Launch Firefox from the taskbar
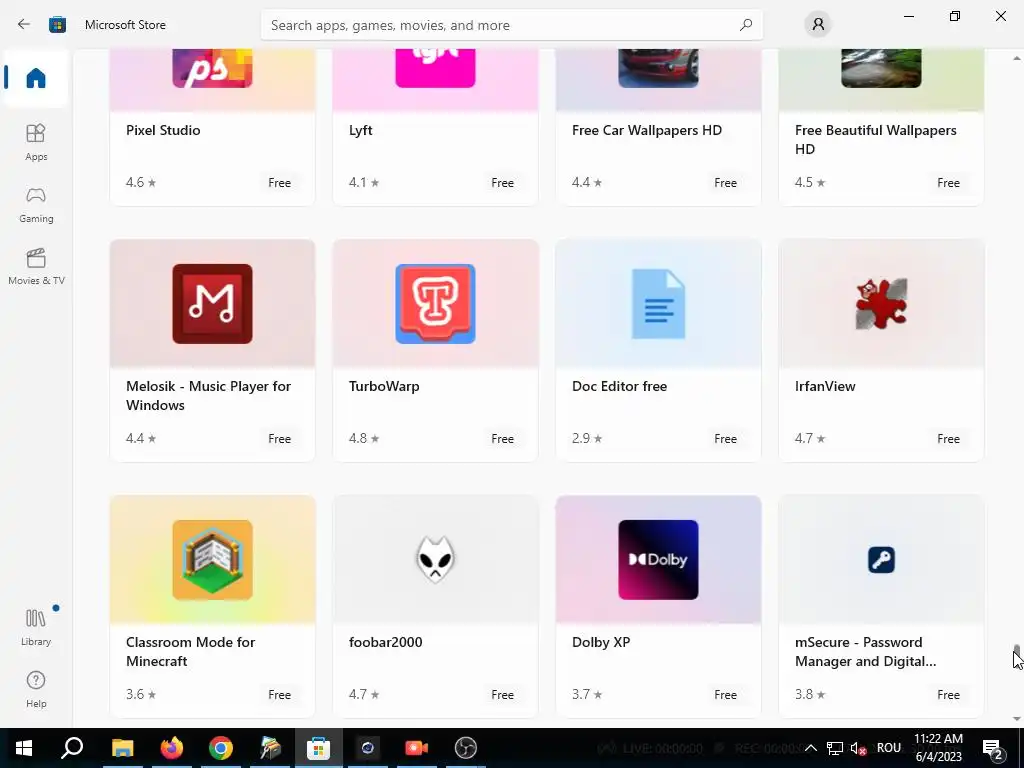This screenshot has height=768, width=1024. (171, 748)
